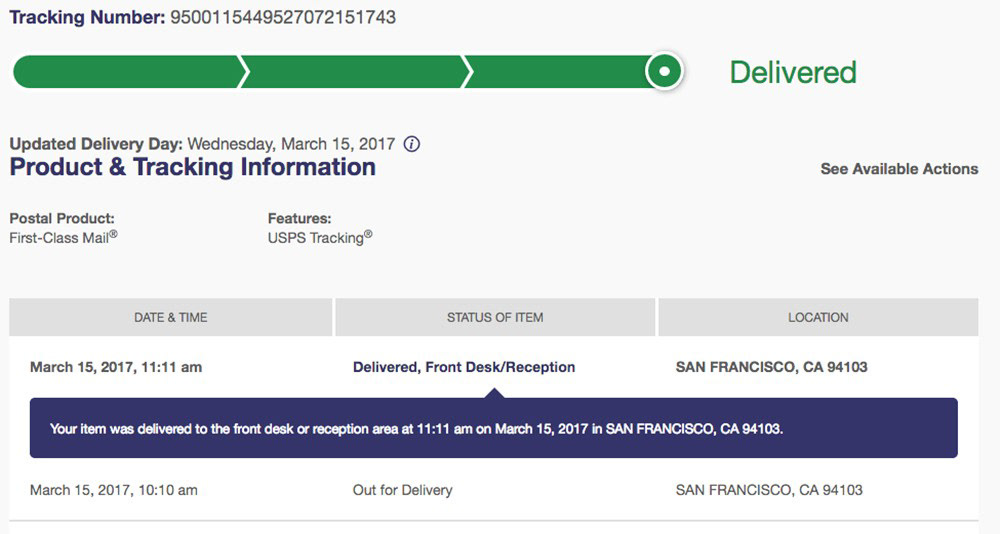Click the First-Class Mail postal product text
This screenshot has height=534, width=1000.
64,238
